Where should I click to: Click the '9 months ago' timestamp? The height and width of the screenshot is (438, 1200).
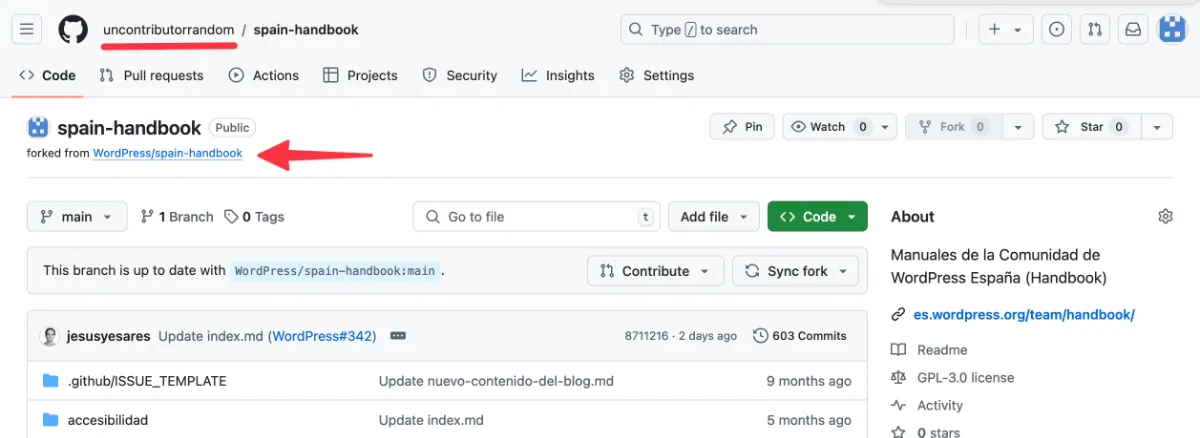[x=809, y=381]
